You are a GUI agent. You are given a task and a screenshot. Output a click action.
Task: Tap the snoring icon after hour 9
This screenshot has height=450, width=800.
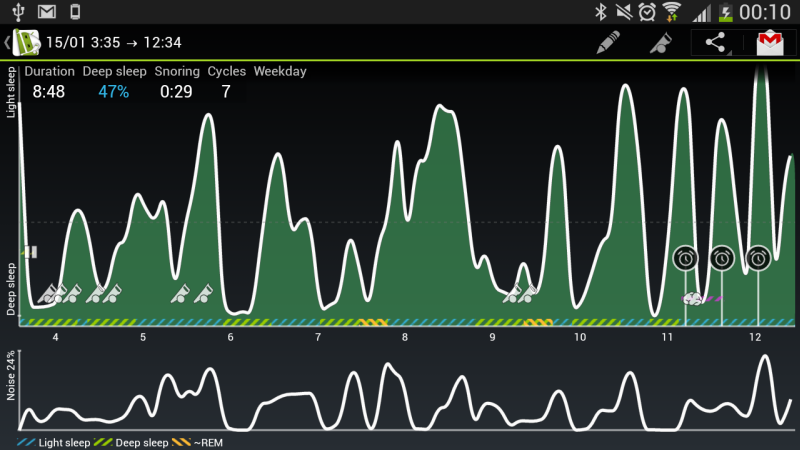coord(522,292)
